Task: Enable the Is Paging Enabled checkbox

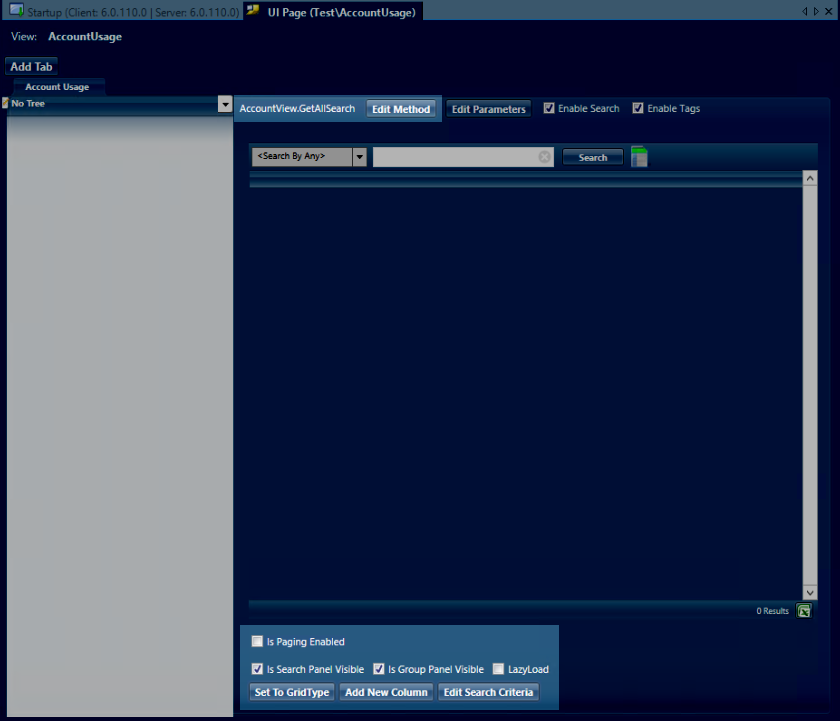Action: pyautogui.click(x=258, y=642)
